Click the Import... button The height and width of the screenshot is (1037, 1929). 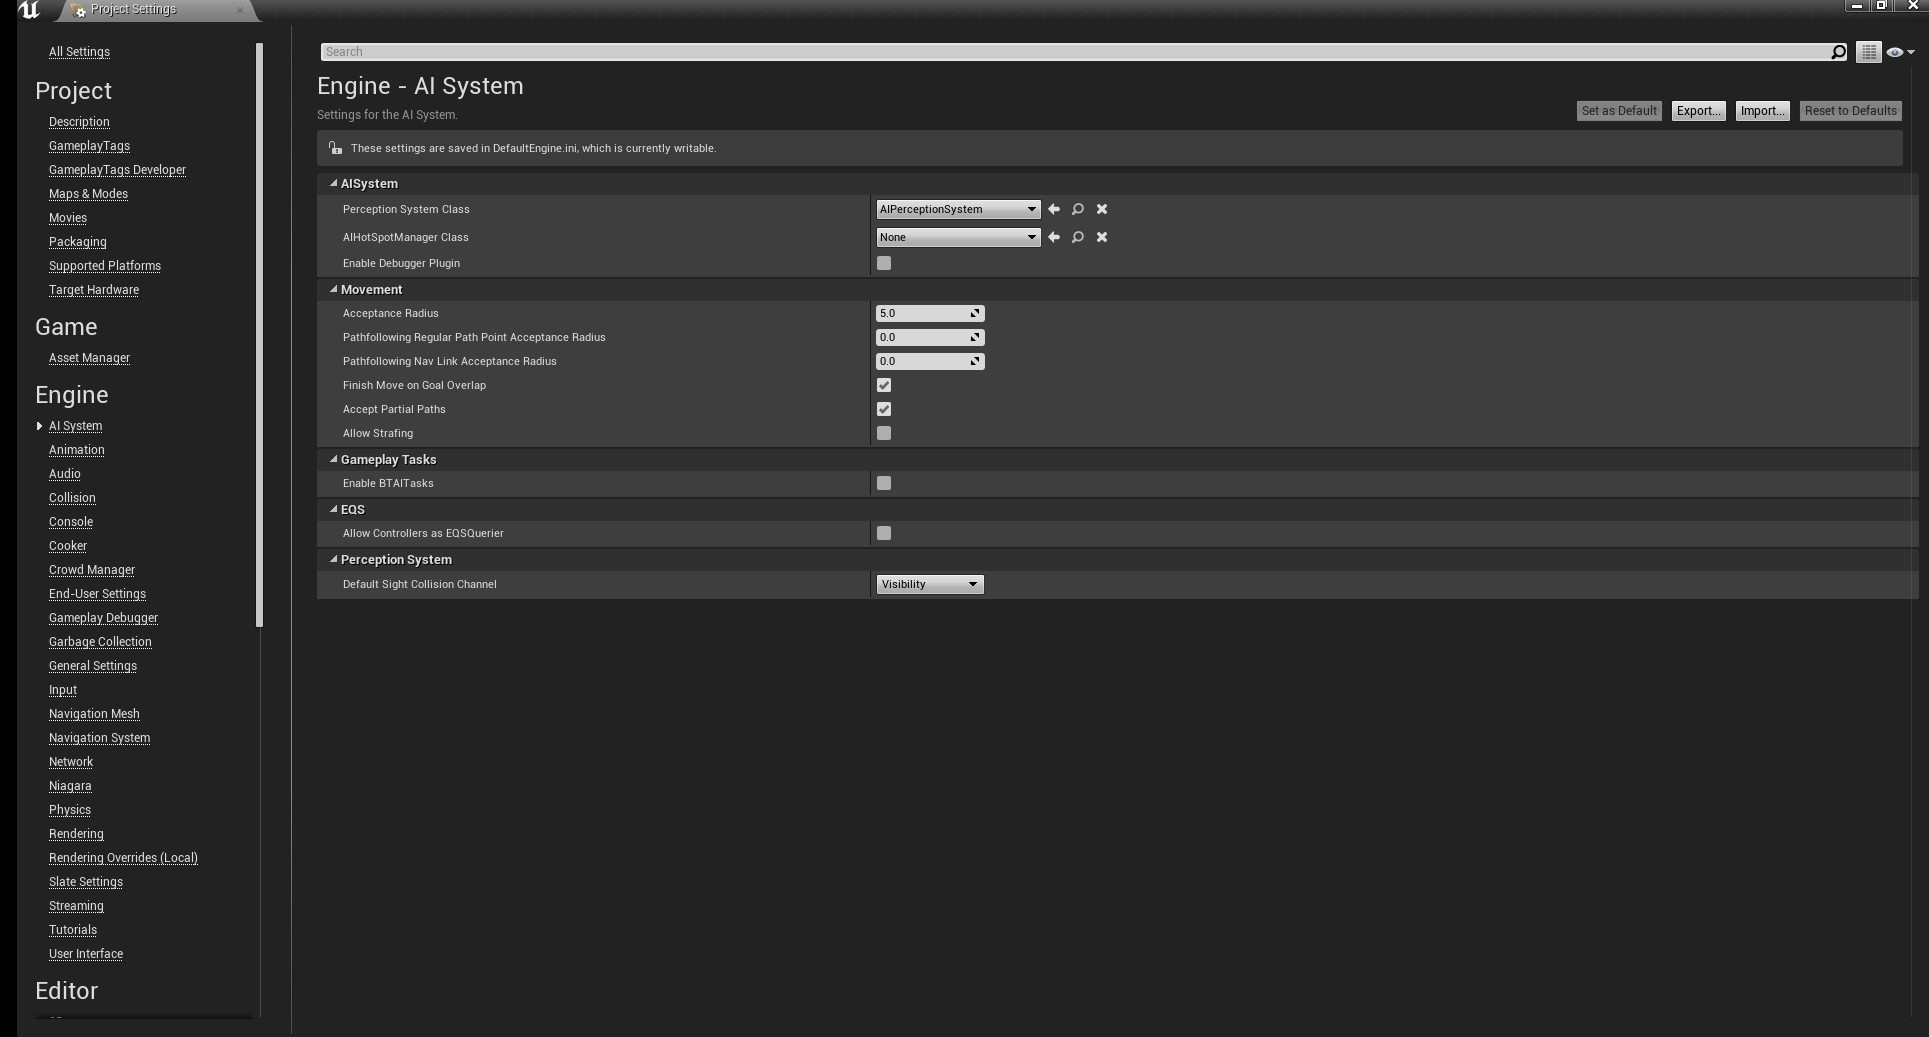pos(1762,111)
